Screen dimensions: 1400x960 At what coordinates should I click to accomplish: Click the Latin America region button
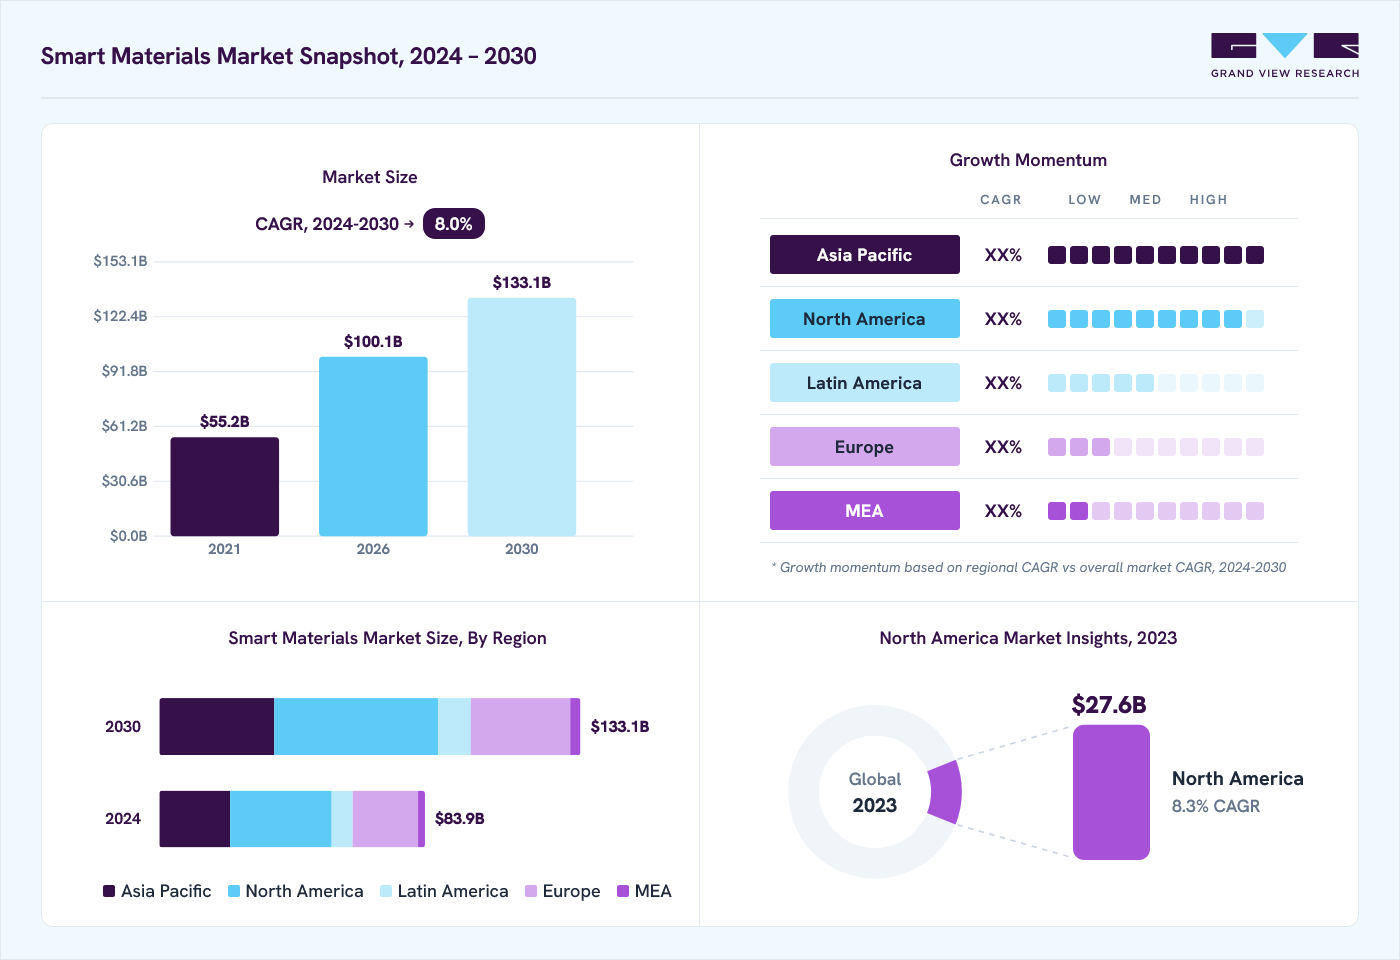point(865,383)
